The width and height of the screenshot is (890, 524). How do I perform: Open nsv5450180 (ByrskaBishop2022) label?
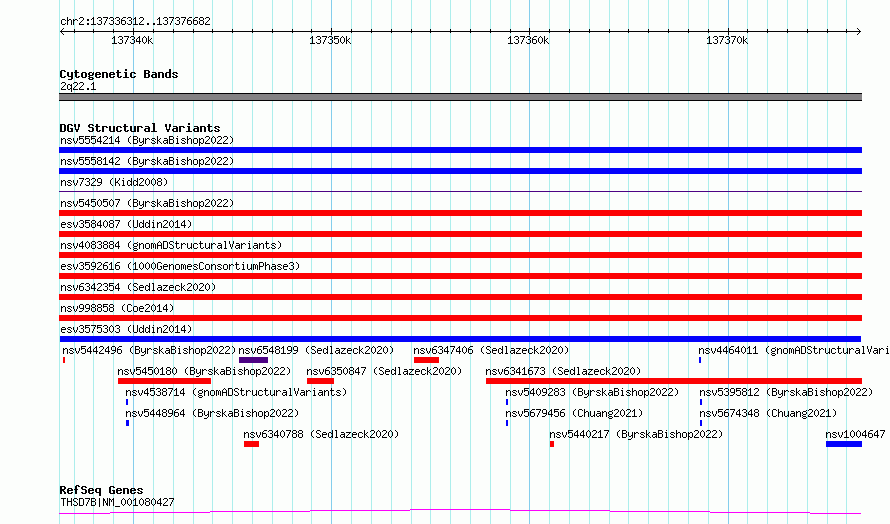[204, 371]
